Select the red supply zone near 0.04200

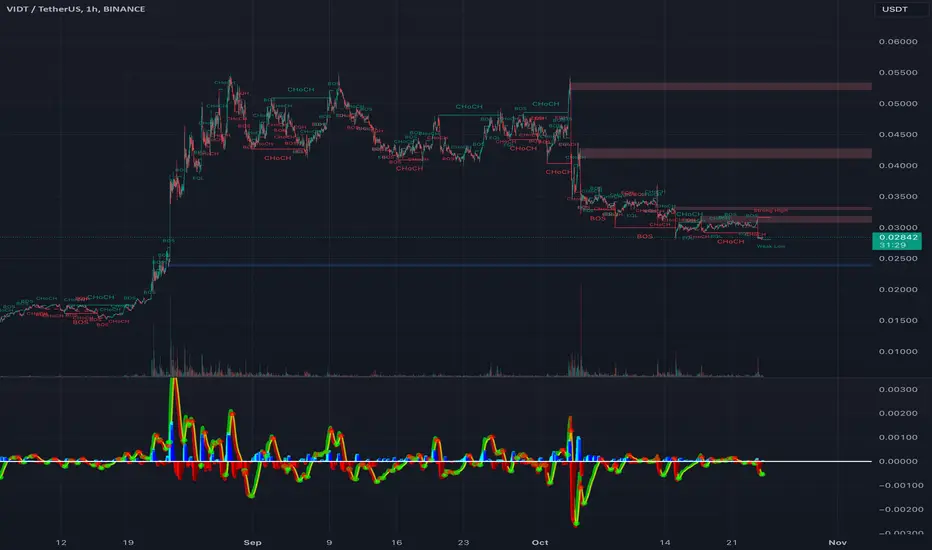[726, 153]
